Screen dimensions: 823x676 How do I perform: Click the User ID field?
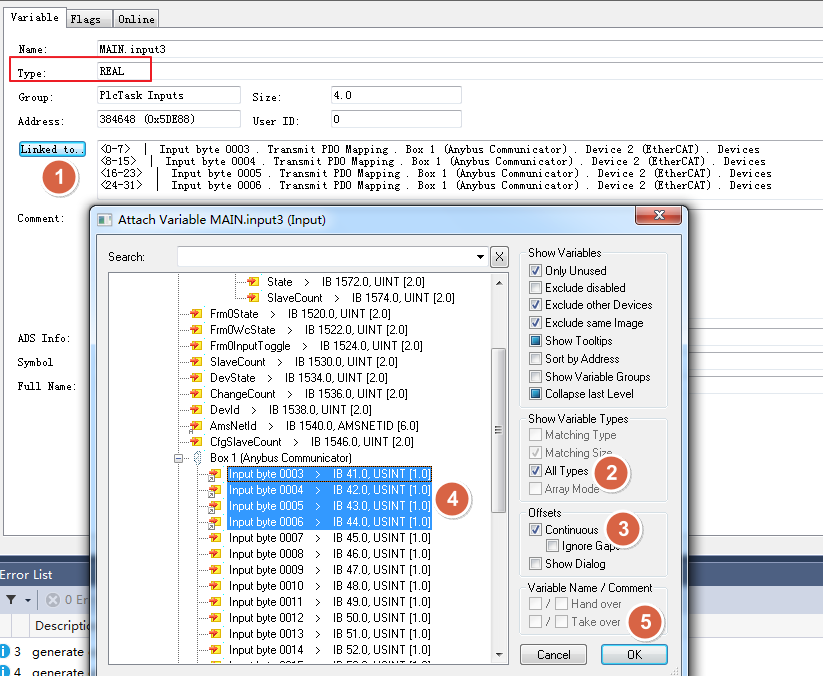click(396, 119)
